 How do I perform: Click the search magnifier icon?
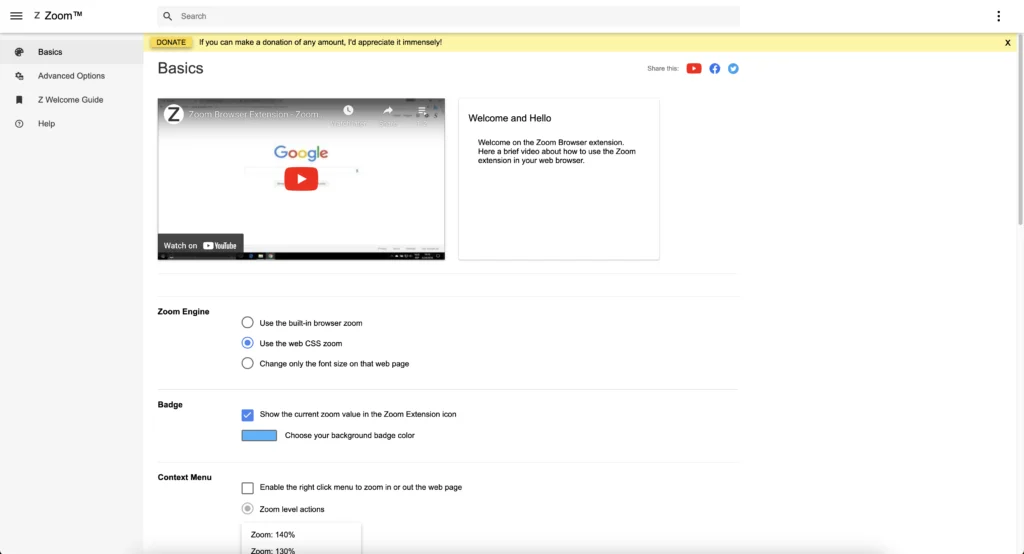click(x=168, y=16)
